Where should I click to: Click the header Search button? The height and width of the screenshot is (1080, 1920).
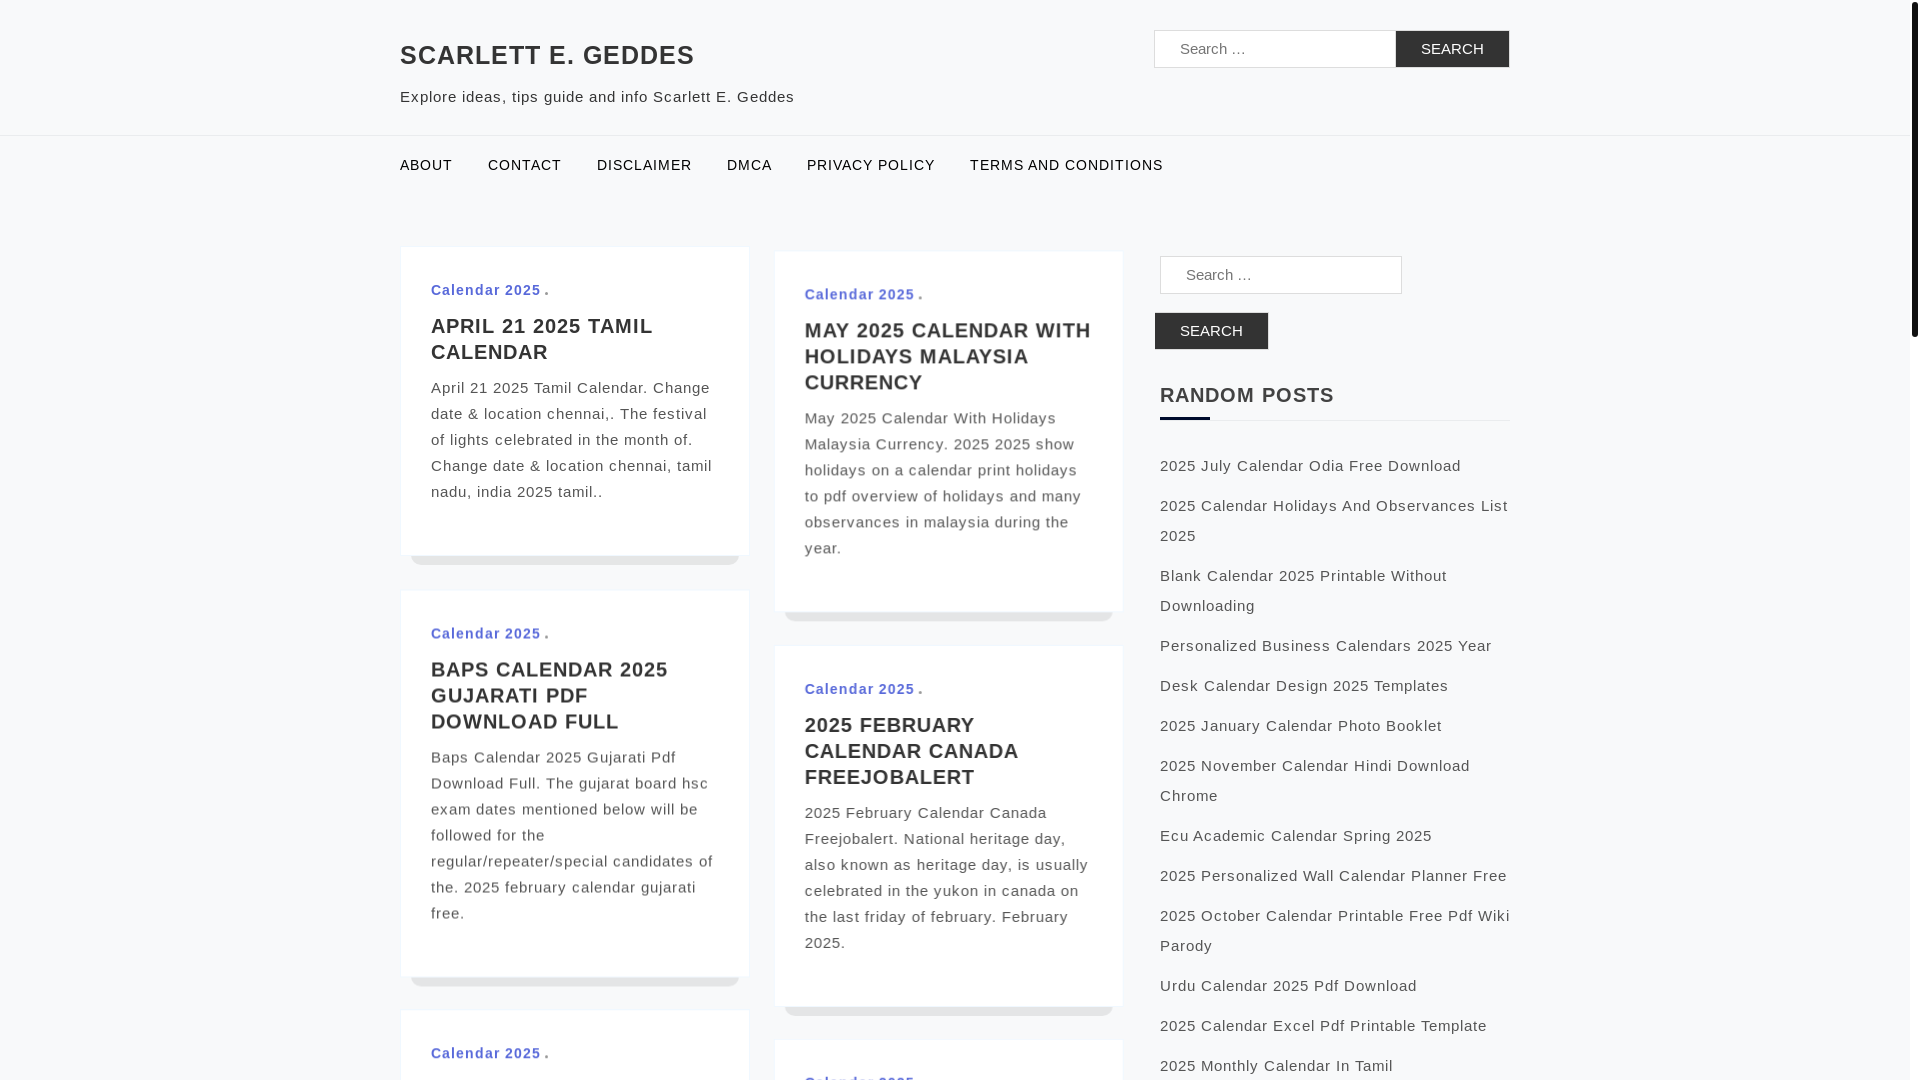(x=1452, y=49)
